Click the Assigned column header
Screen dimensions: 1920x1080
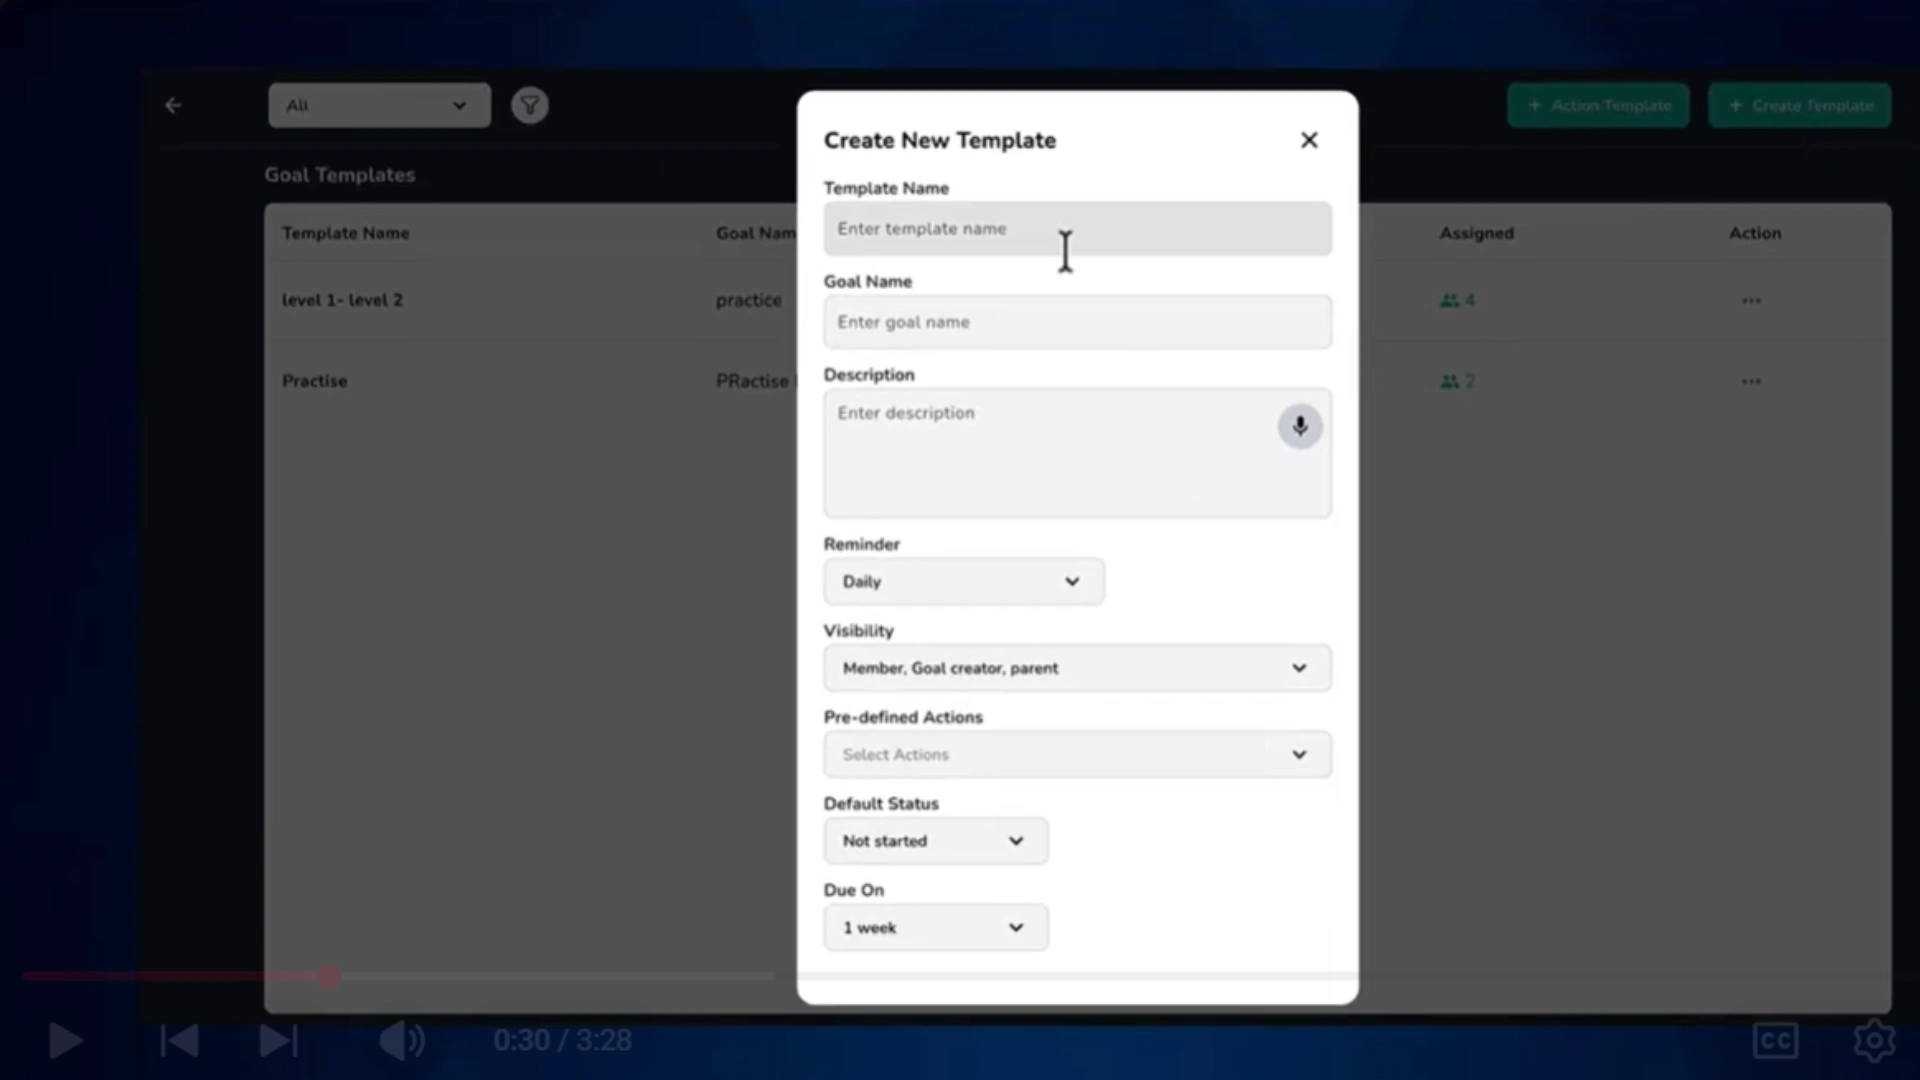click(x=1476, y=233)
